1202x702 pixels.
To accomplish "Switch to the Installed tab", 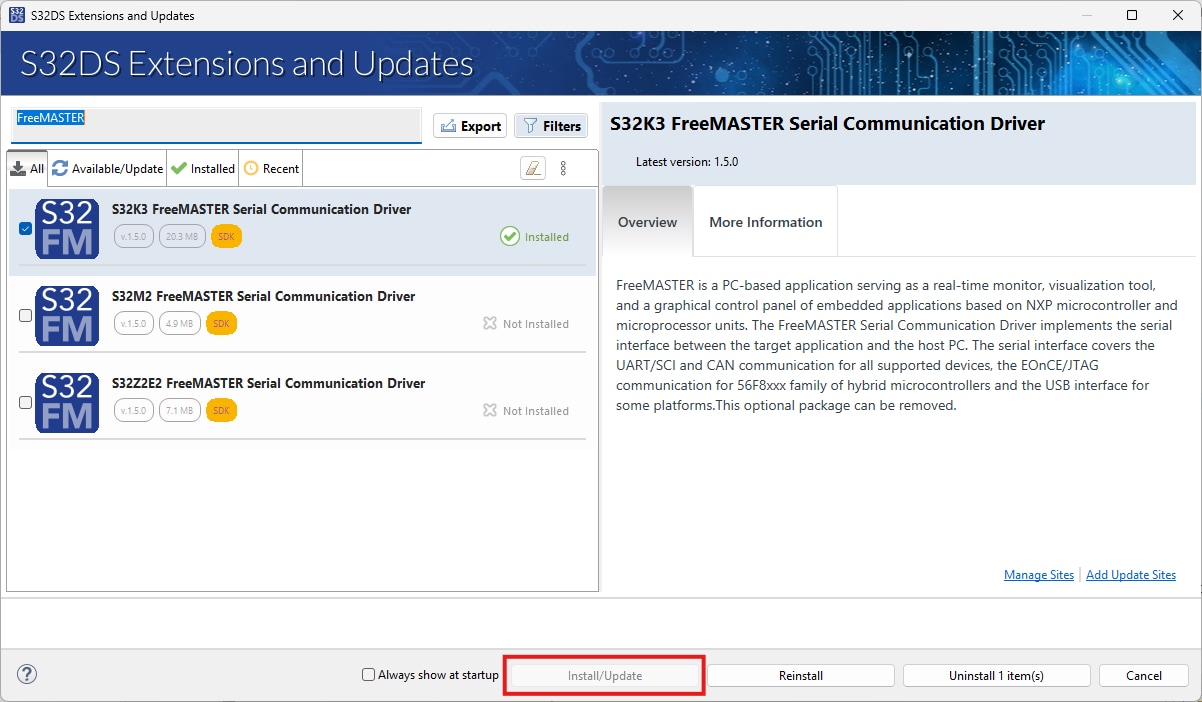I will [203, 169].
